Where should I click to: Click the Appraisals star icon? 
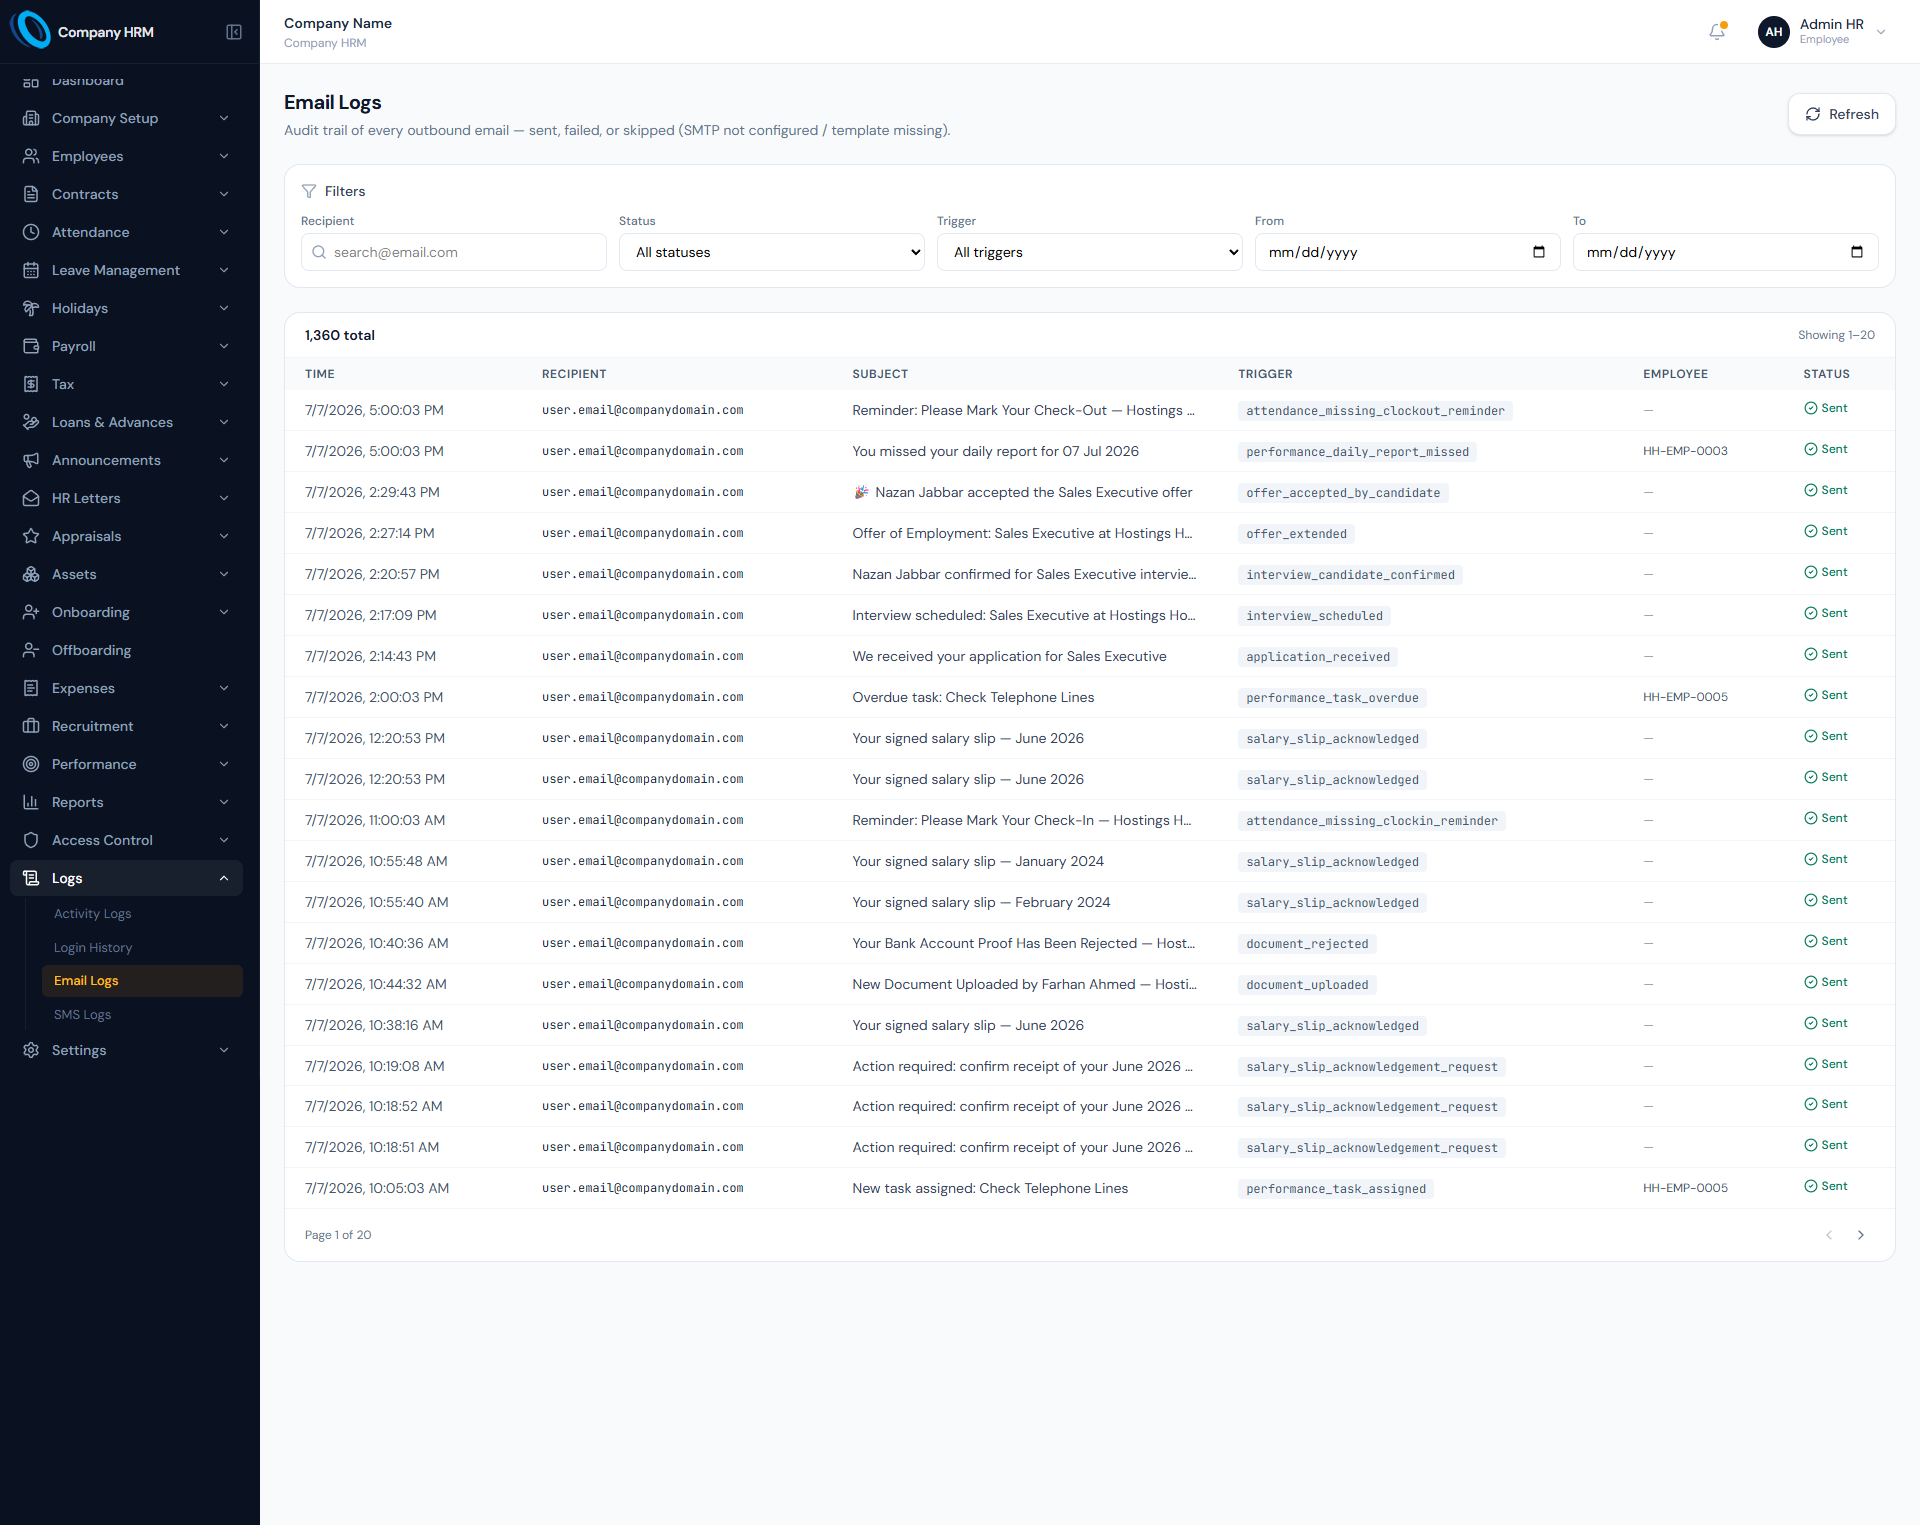pyautogui.click(x=31, y=536)
